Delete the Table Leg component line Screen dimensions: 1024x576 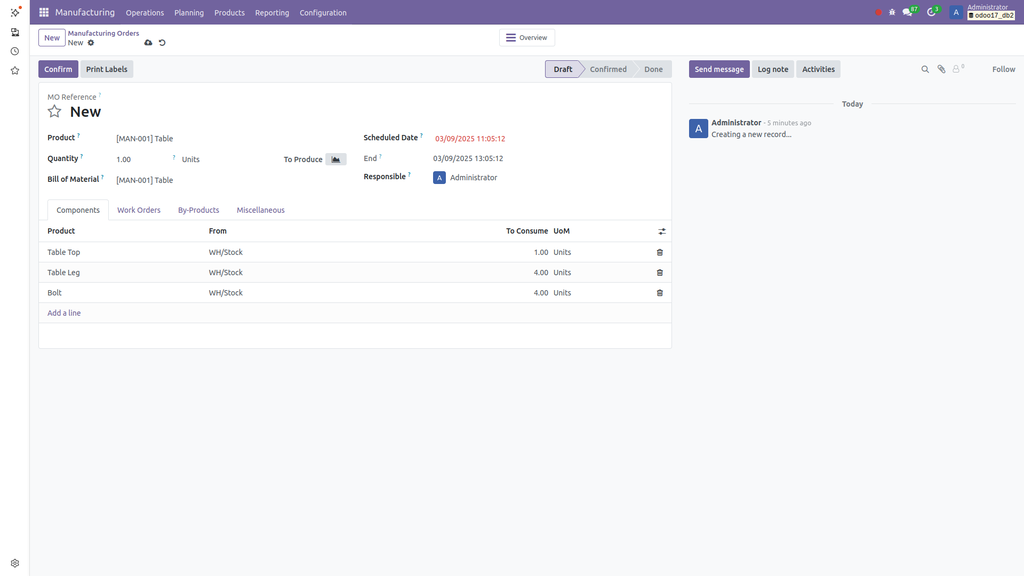click(658, 272)
